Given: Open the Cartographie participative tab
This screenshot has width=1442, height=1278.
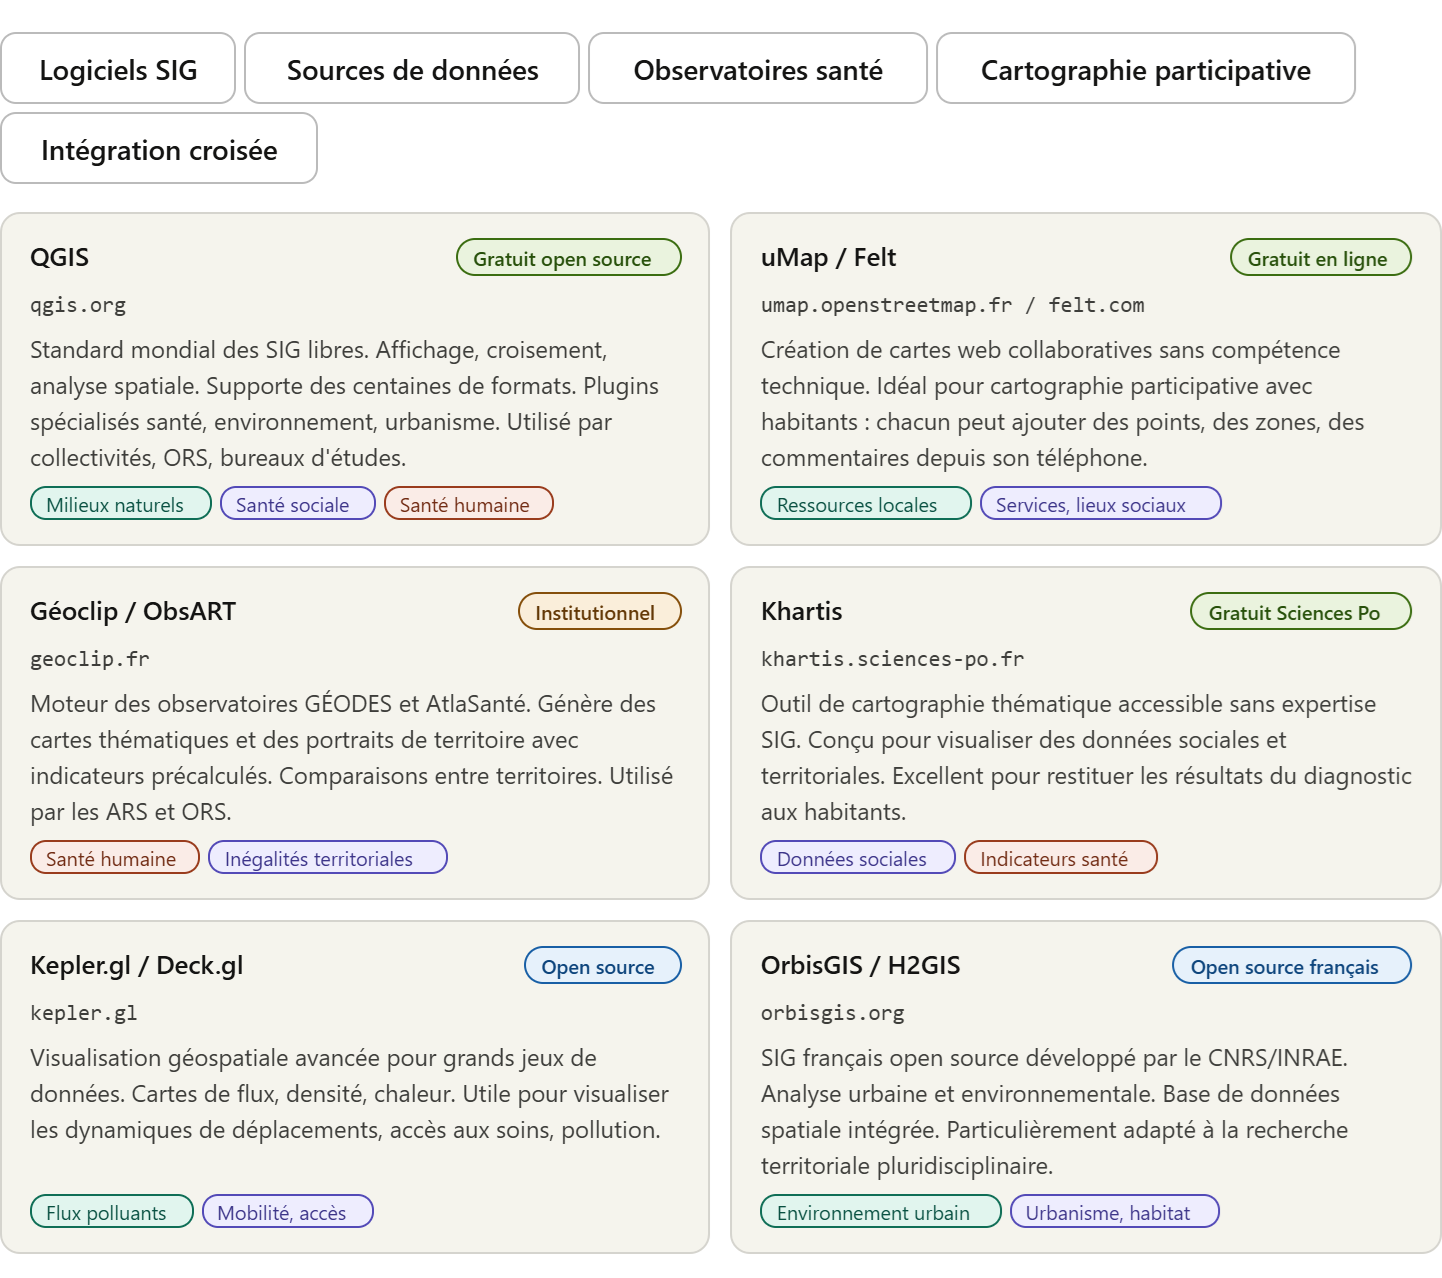Looking at the screenshot, I should (x=1145, y=69).
